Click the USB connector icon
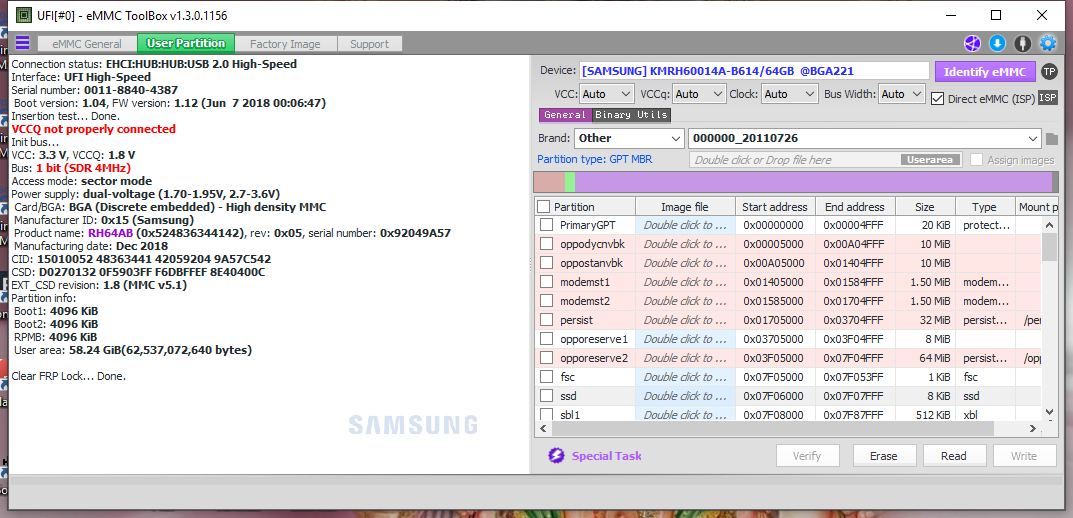The width and height of the screenshot is (1073, 518). coord(1022,43)
